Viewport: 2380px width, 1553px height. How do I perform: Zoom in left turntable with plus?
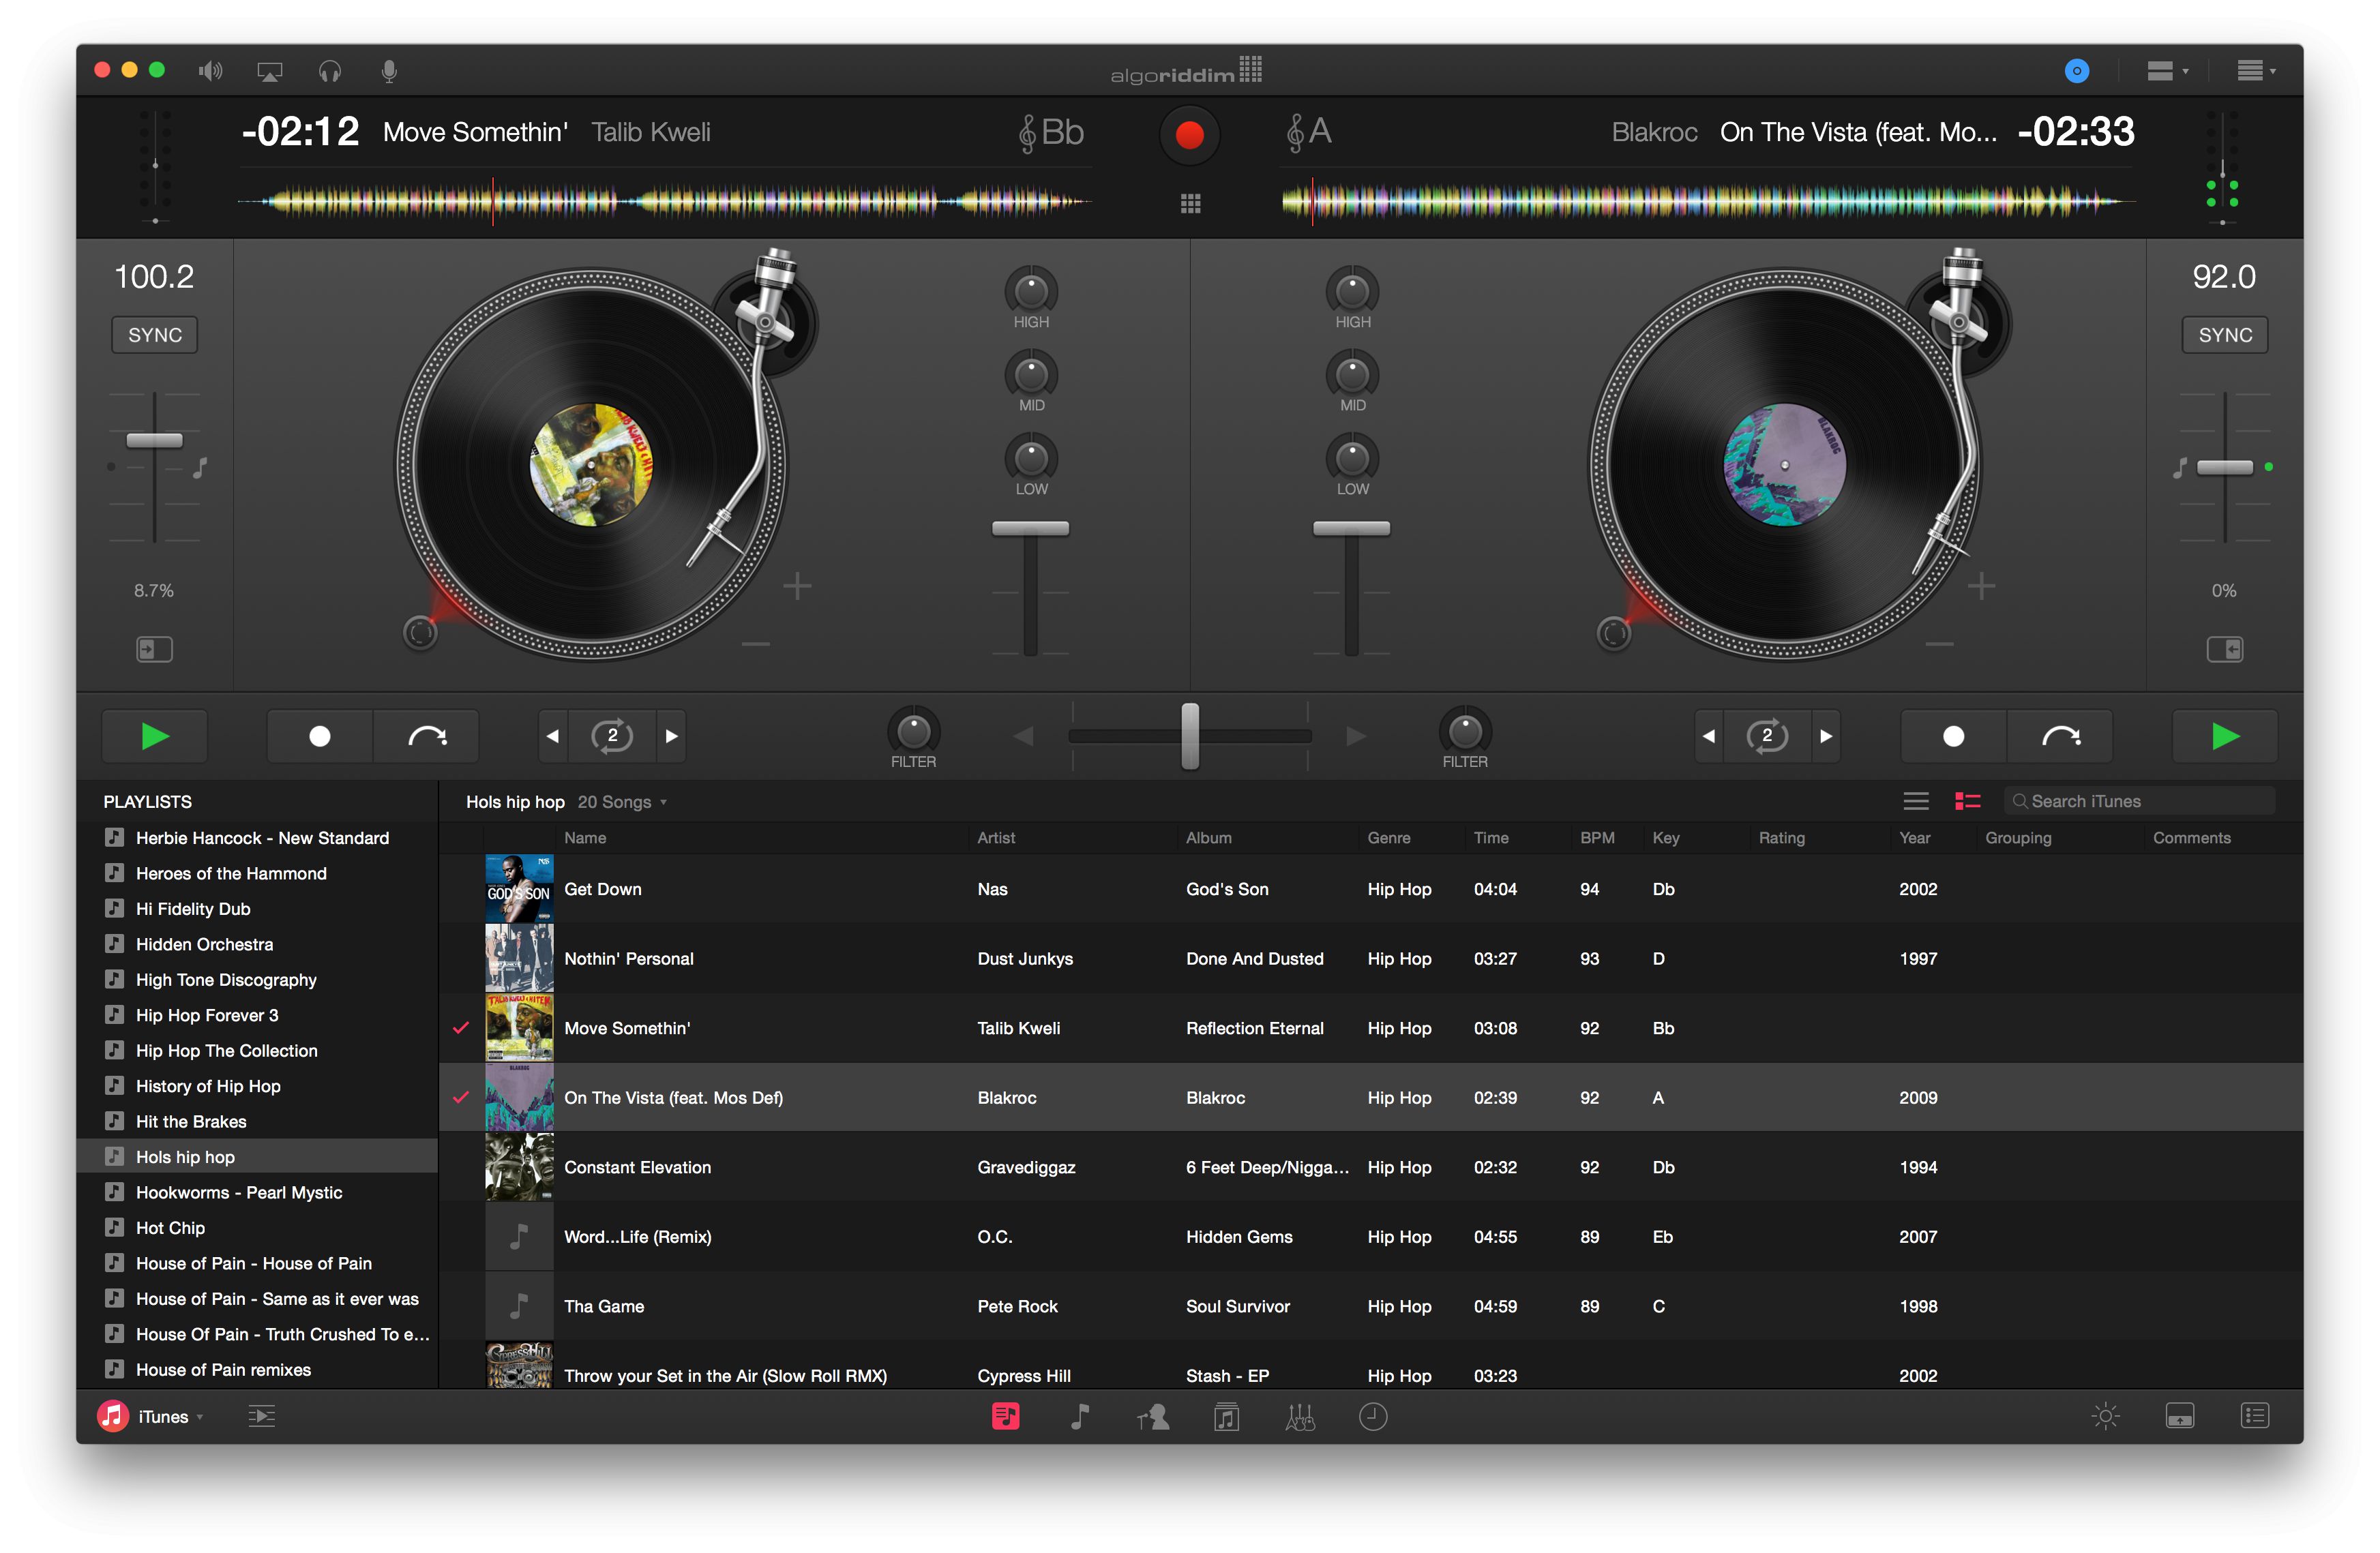(797, 586)
